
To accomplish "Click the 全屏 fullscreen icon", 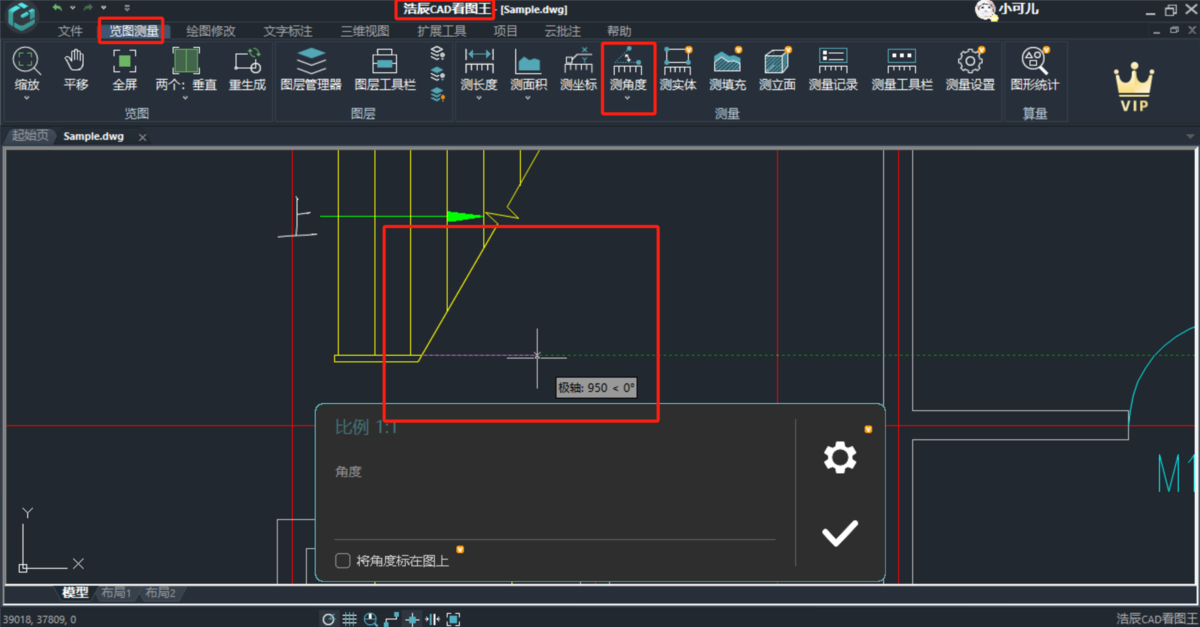I will (124, 68).
